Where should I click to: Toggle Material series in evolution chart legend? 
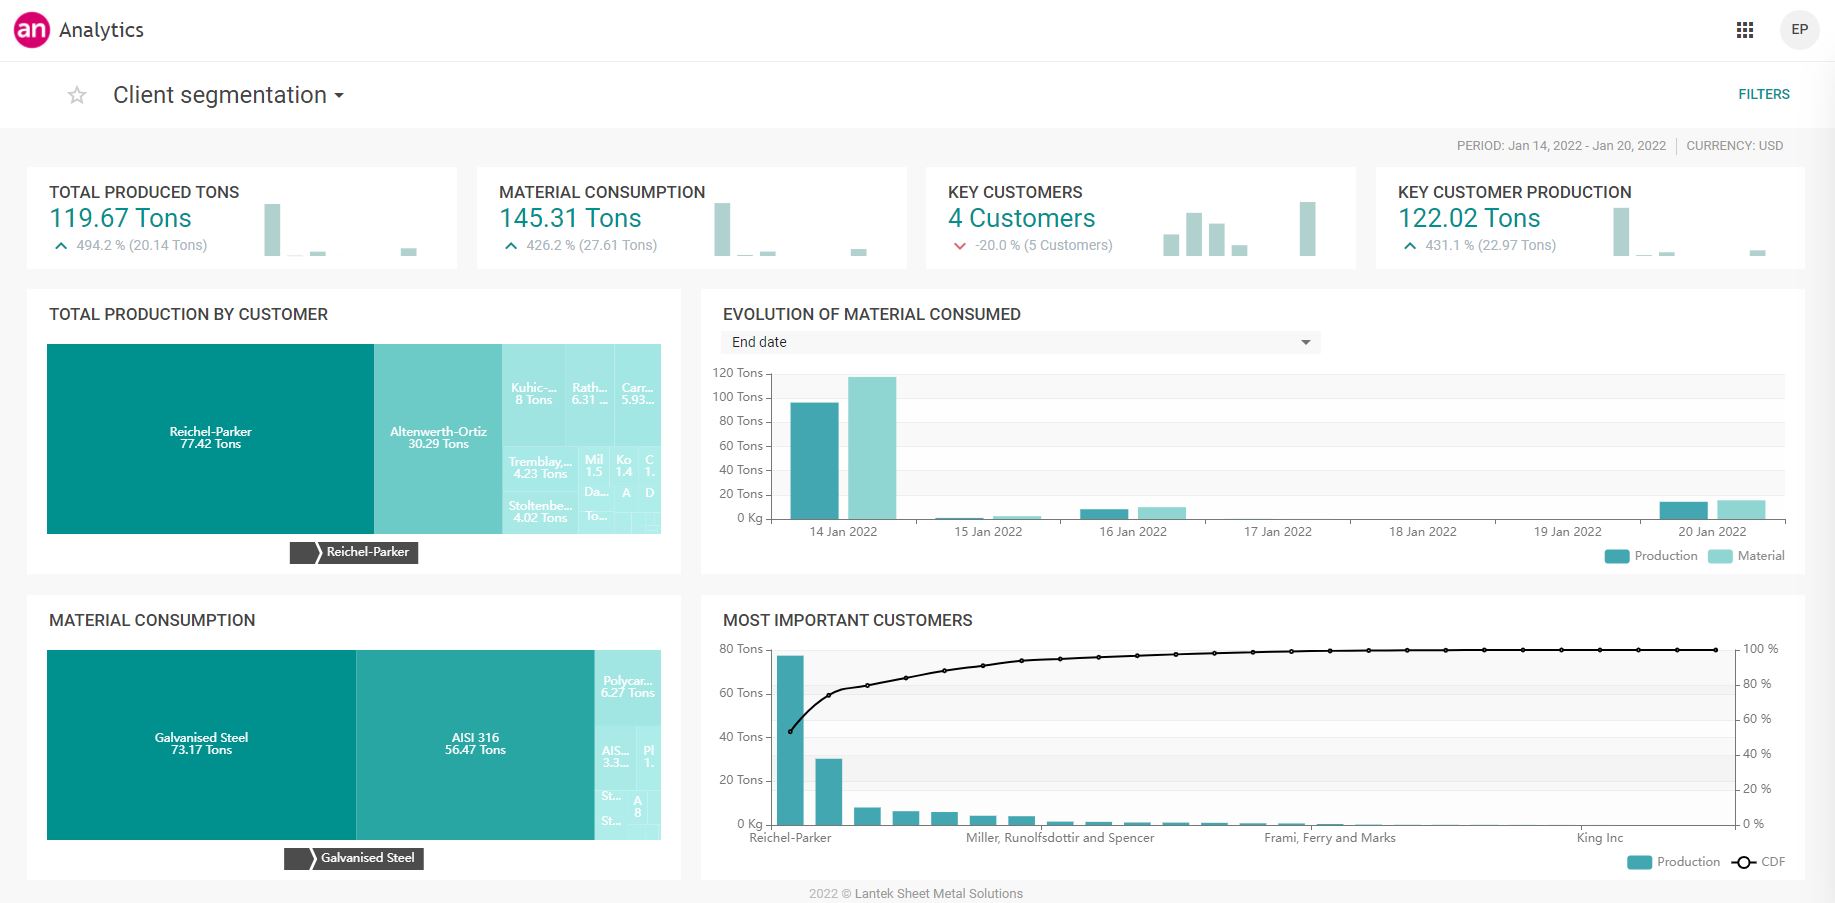pos(1747,556)
